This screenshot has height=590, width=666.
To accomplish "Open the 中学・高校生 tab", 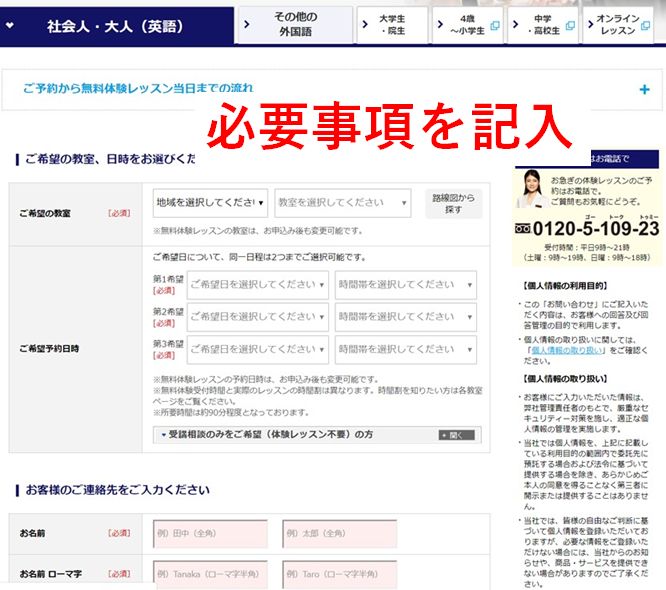I will 543,25.
